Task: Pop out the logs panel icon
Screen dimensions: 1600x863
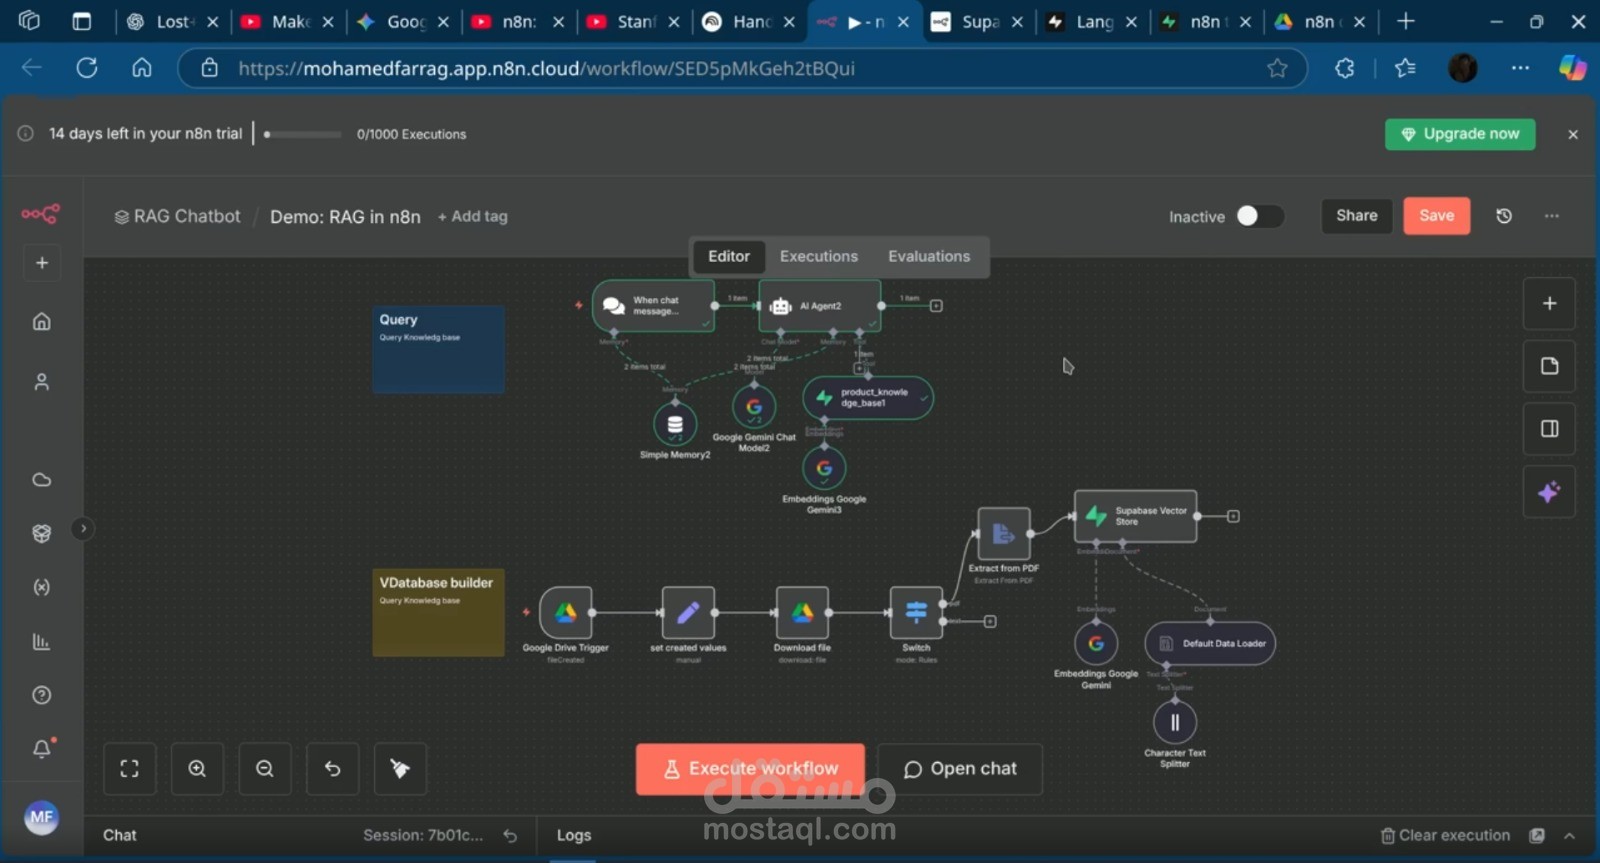Action: click(x=1537, y=836)
